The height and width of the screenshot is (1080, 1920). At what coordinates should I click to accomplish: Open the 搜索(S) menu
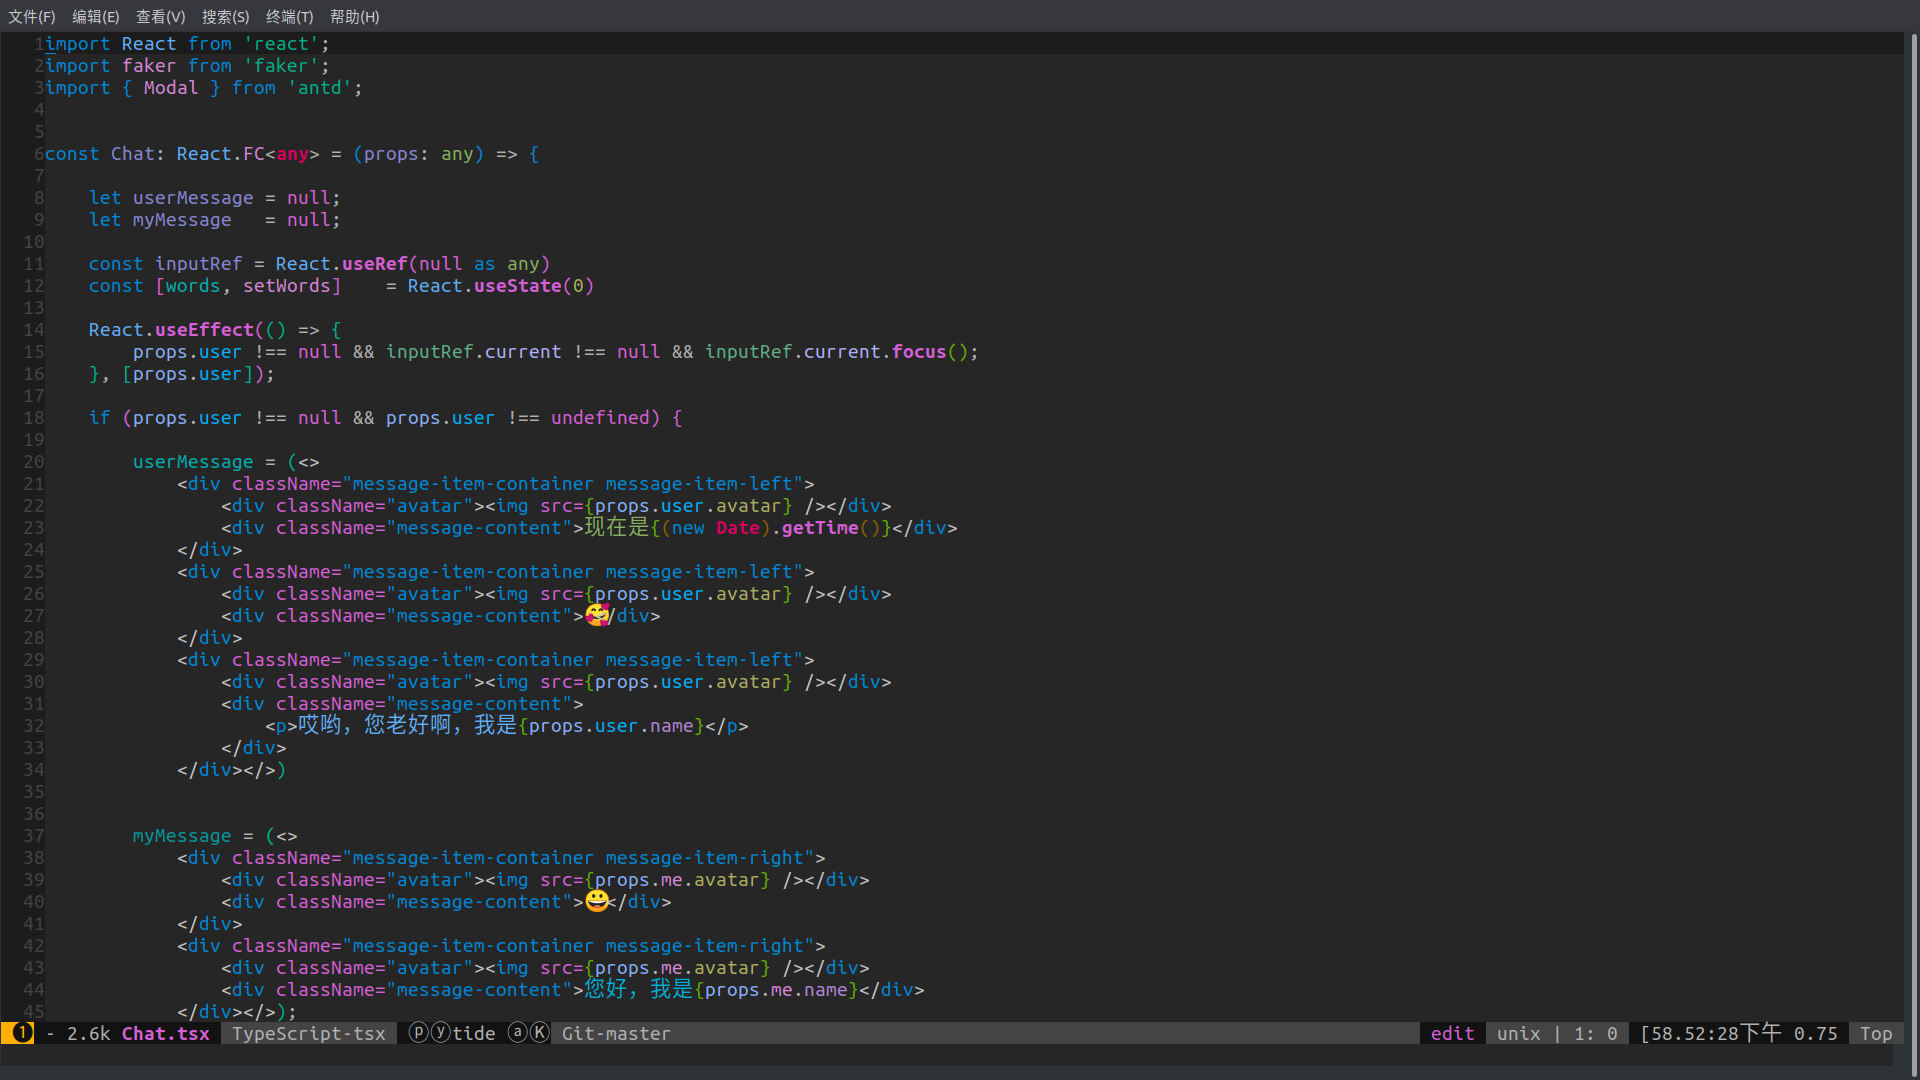coord(226,17)
